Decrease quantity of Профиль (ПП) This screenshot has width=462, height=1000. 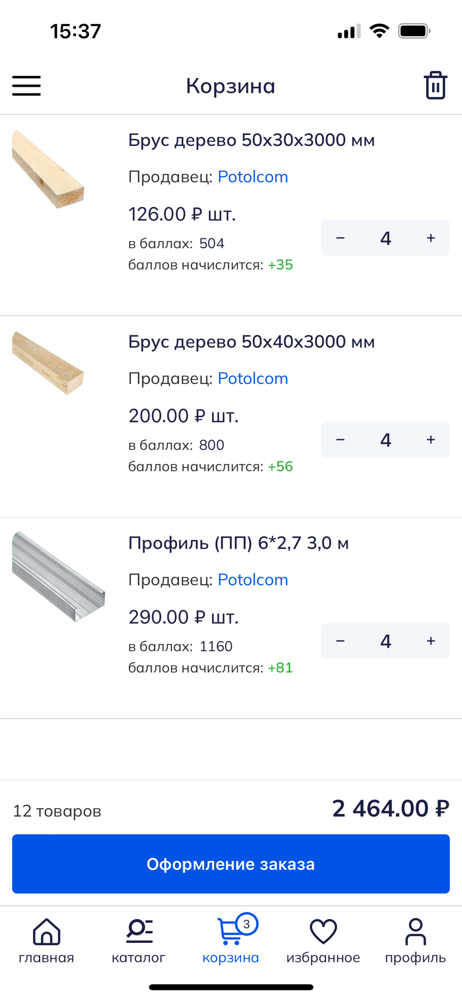pyautogui.click(x=340, y=641)
